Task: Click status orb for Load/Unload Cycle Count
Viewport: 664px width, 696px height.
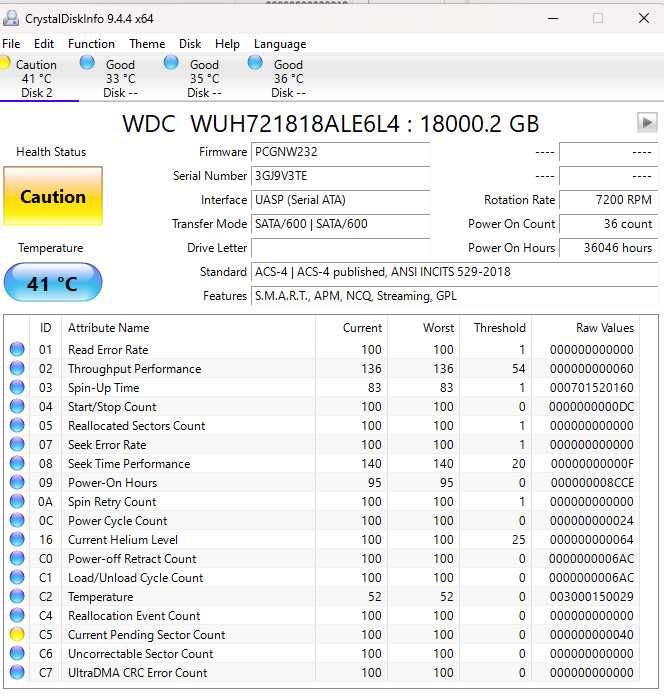Action: (17, 577)
